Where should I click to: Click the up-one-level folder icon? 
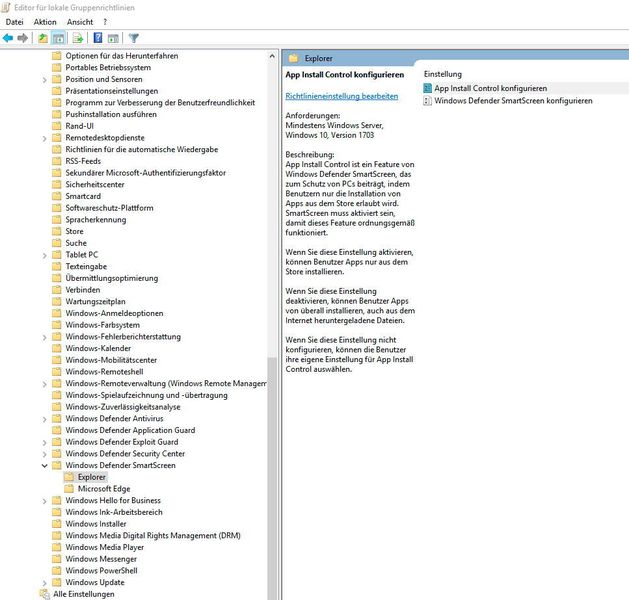pyautogui.click(x=43, y=38)
